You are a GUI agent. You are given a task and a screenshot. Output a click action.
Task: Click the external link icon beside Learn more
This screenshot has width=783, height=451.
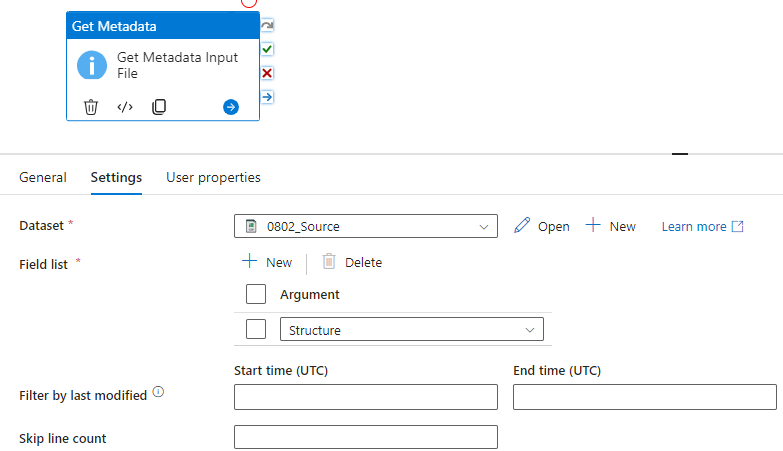click(738, 226)
